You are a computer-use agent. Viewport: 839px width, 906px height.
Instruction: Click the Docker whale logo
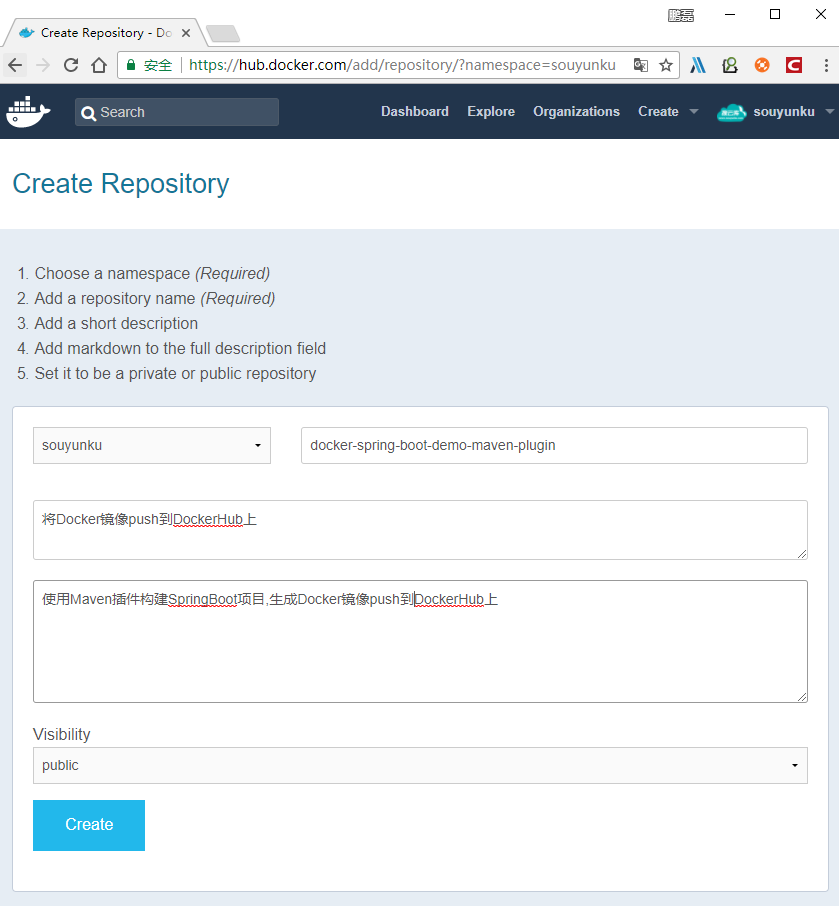[x=28, y=112]
